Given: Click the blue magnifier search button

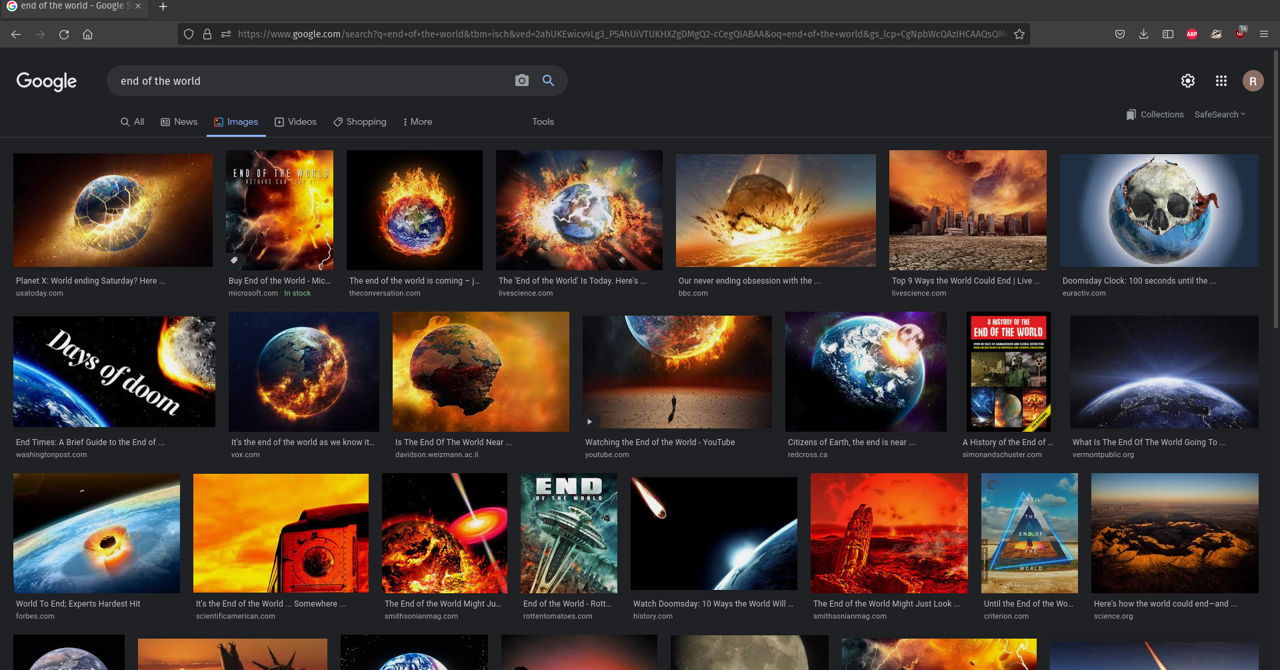Looking at the screenshot, I should click(x=548, y=81).
